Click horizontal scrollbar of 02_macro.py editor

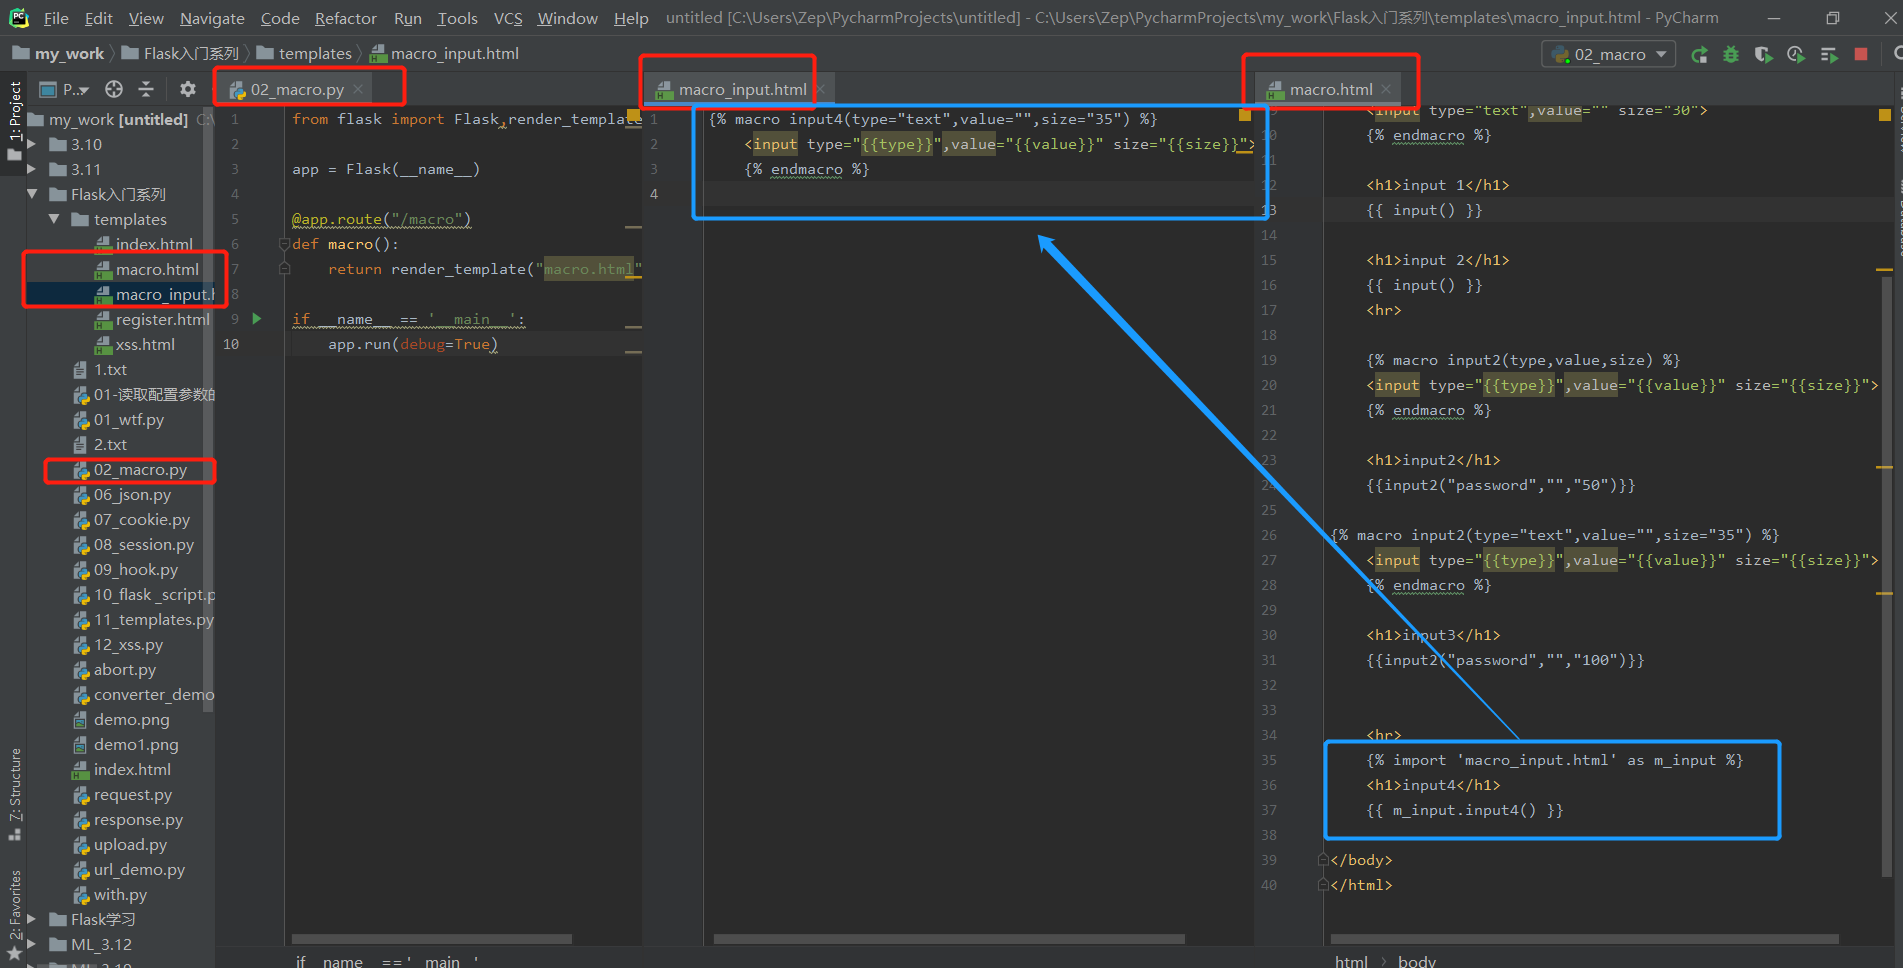coord(432,939)
